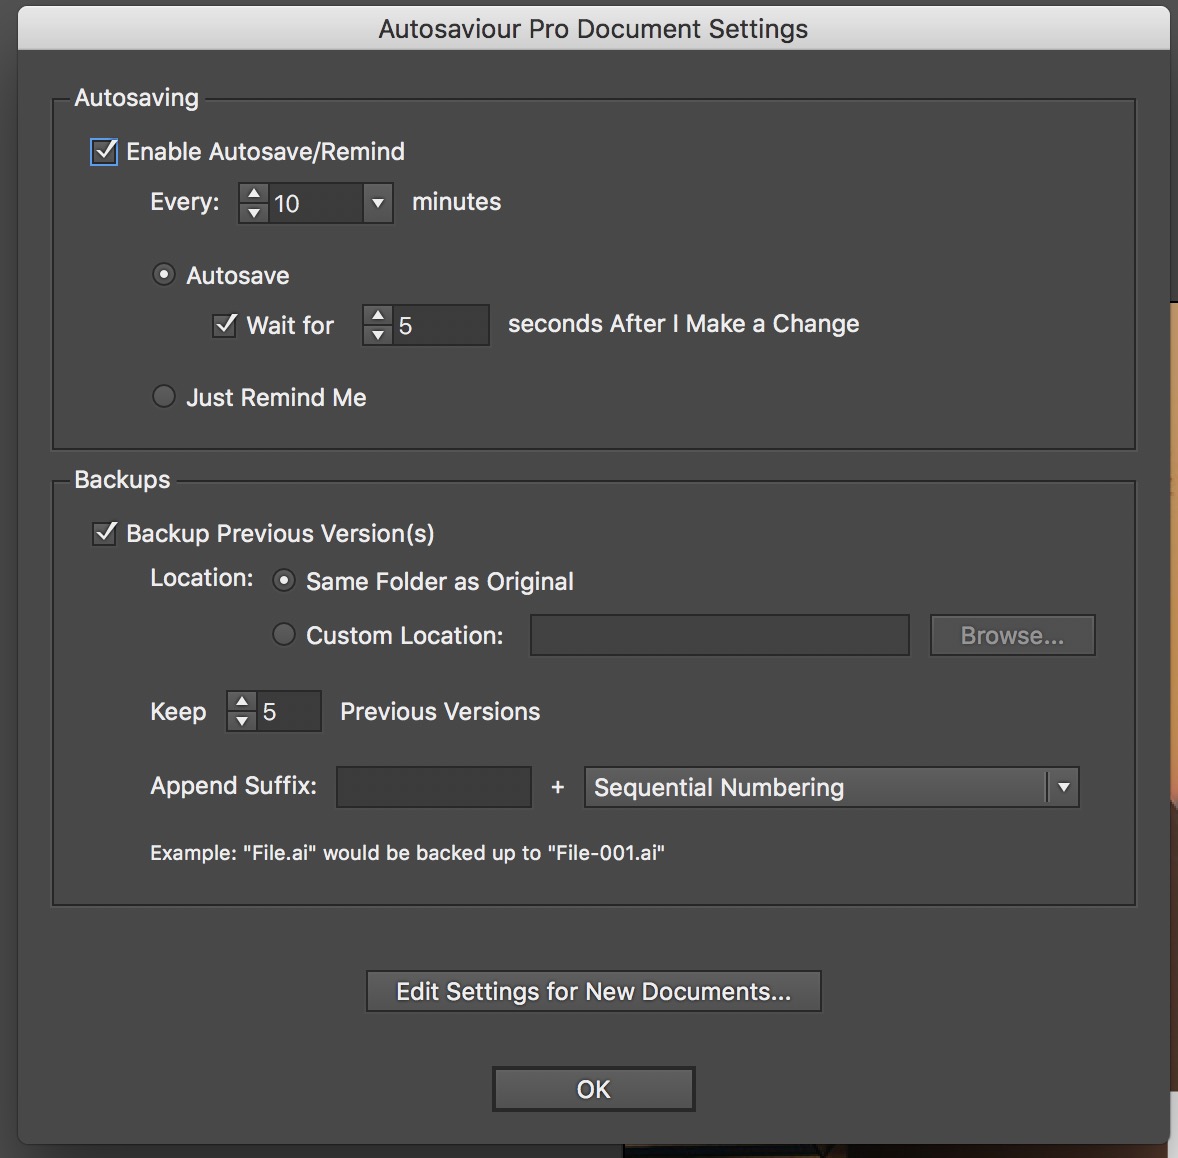Click Edit Settings for New Documents button

click(x=593, y=991)
